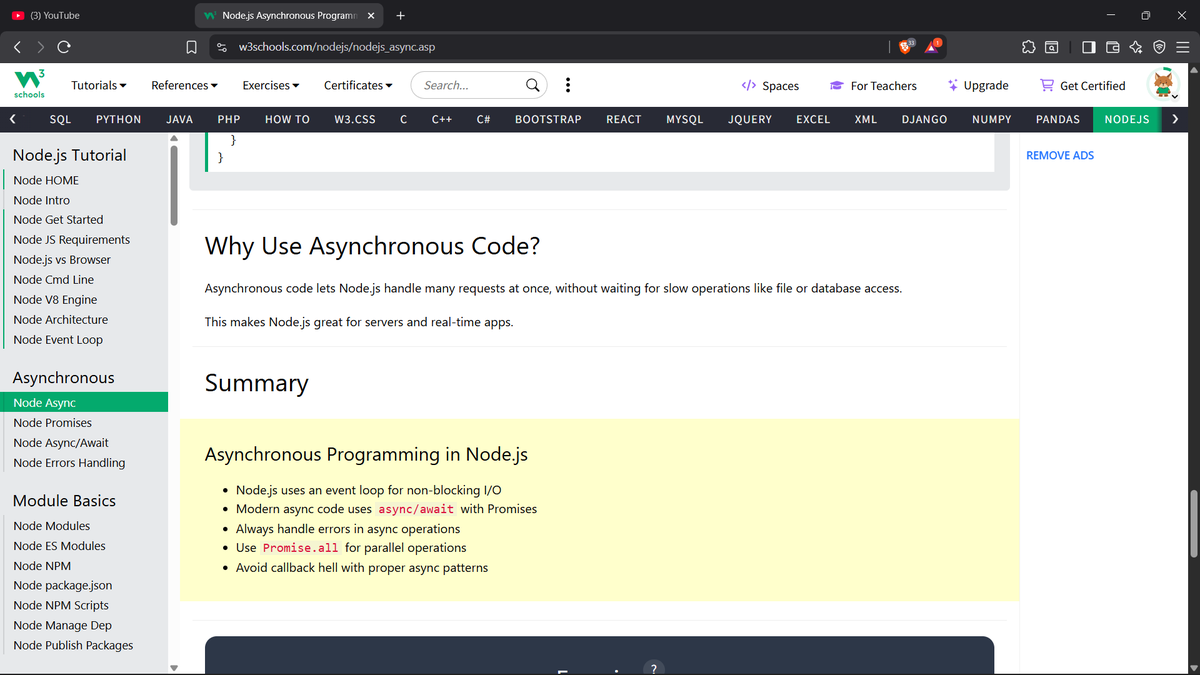Open the Brave Rewards triangle icon

click(933, 46)
